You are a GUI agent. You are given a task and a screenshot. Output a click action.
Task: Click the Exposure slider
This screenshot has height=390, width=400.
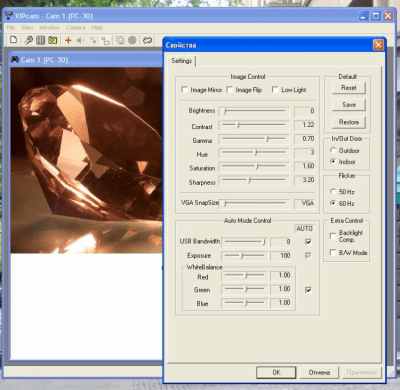[244, 256]
